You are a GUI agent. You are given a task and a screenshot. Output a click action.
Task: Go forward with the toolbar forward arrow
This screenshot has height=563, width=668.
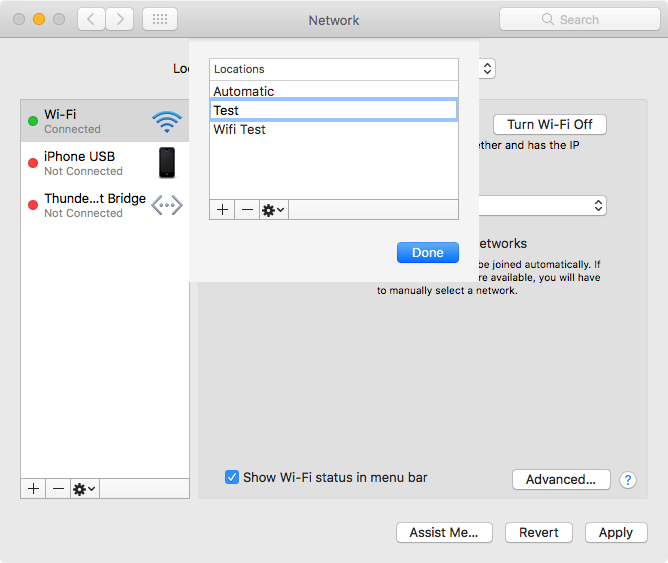(120, 19)
